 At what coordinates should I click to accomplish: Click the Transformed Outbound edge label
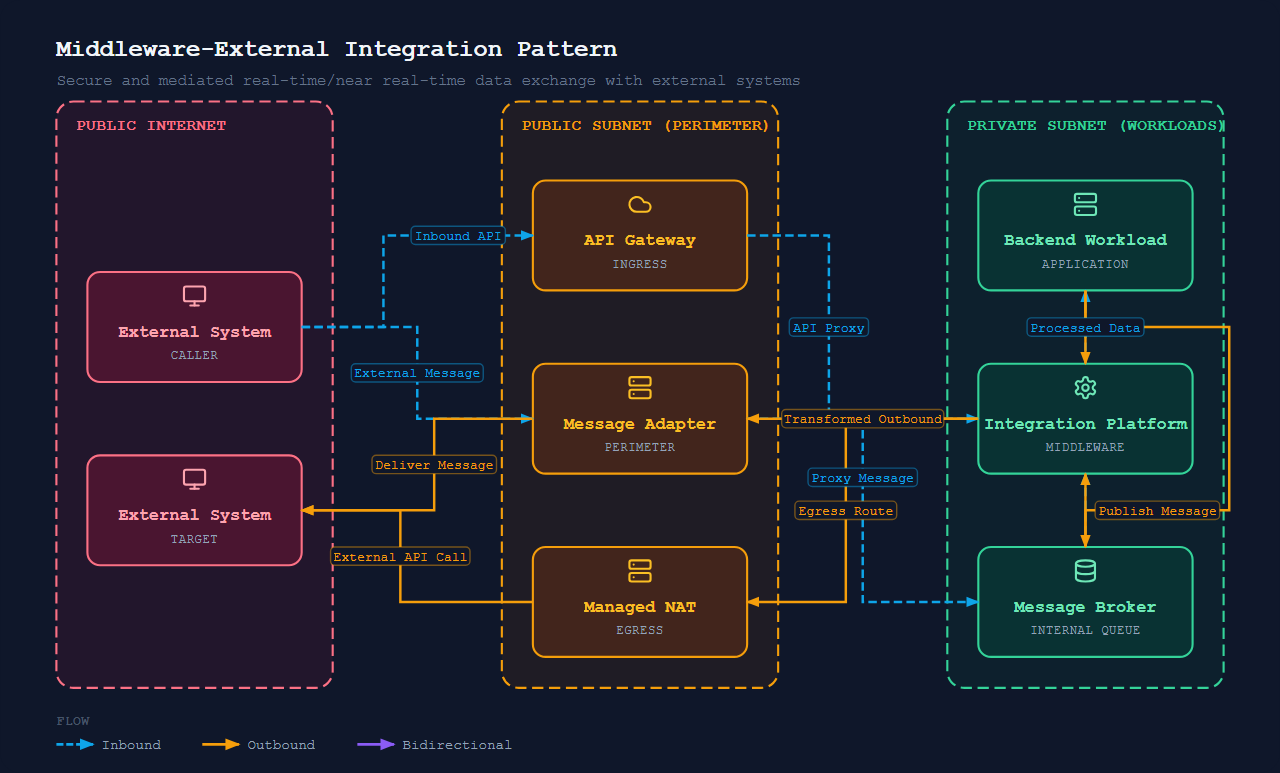862,419
